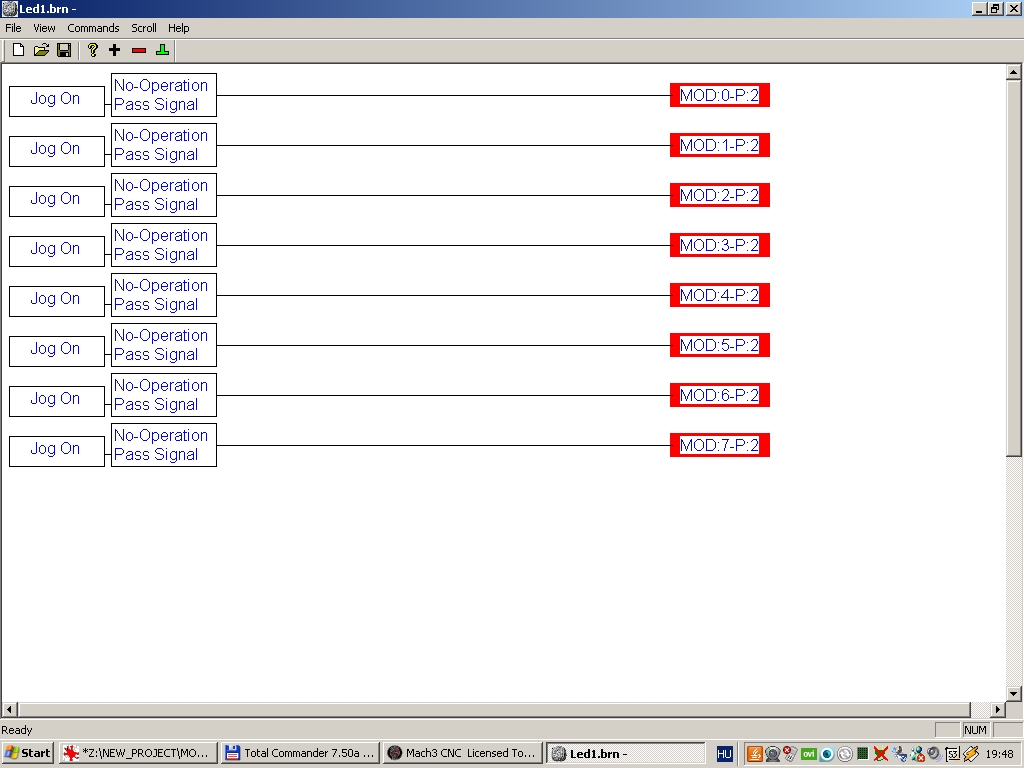
Task: Click the Ready status bar text
Action: (x=17, y=730)
